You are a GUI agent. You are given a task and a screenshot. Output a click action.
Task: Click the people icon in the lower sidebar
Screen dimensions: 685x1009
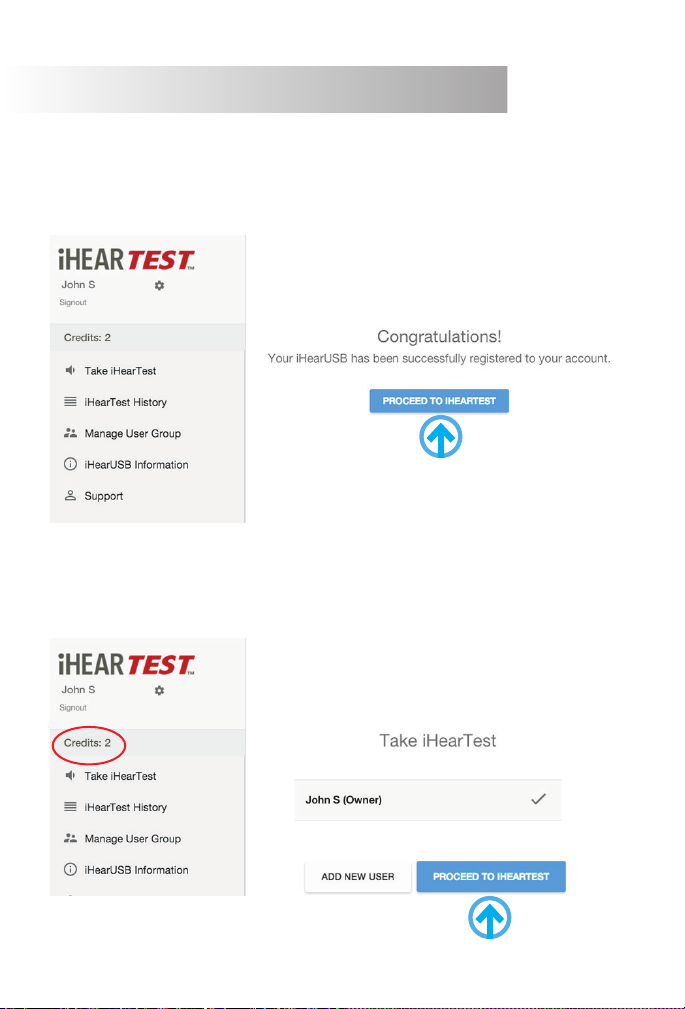click(70, 838)
